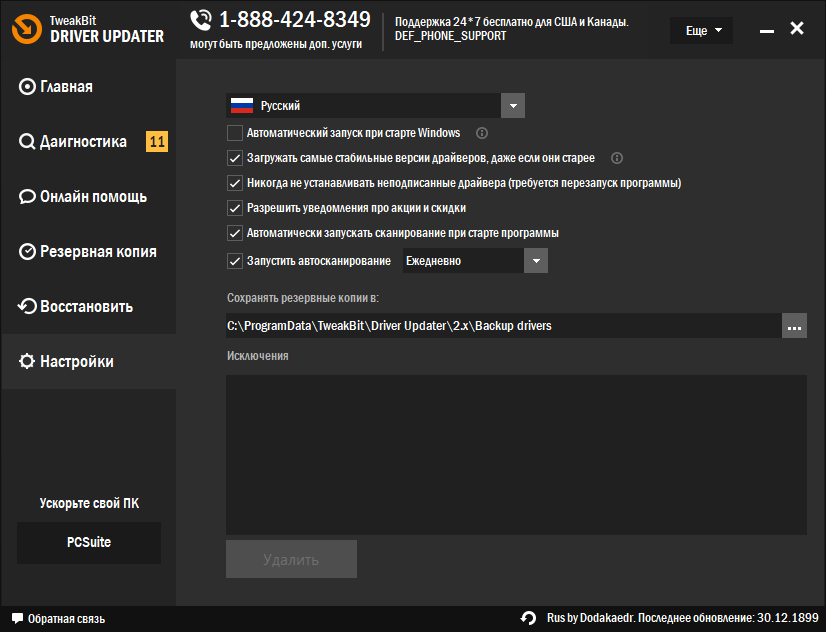Click inside the Исключения list box
Viewport: 826px width, 632px height.
516,455
